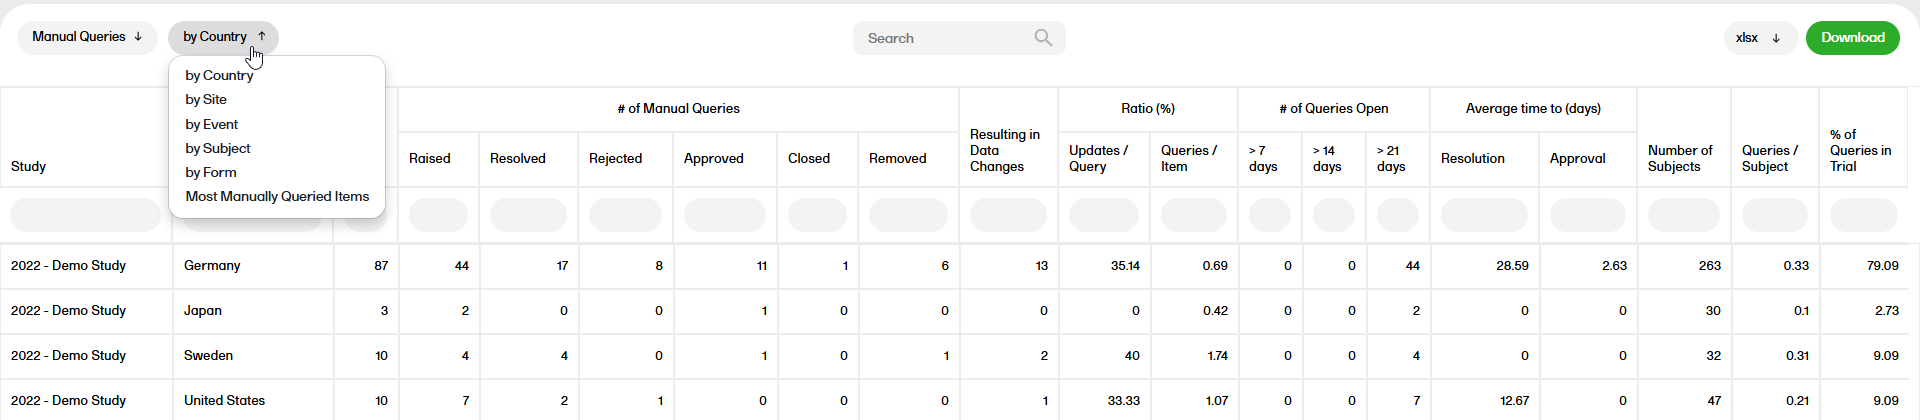Click filter under Number of Subjects
The height and width of the screenshot is (420, 1920).
1683,215
